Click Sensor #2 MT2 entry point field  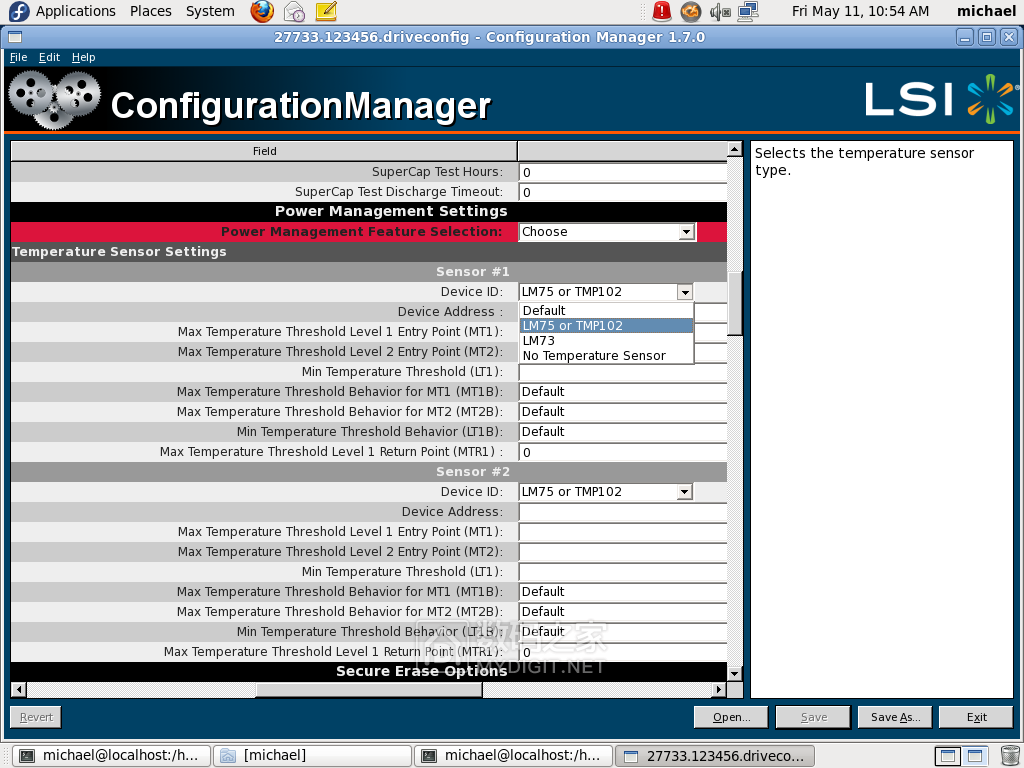(x=623, y=552)
